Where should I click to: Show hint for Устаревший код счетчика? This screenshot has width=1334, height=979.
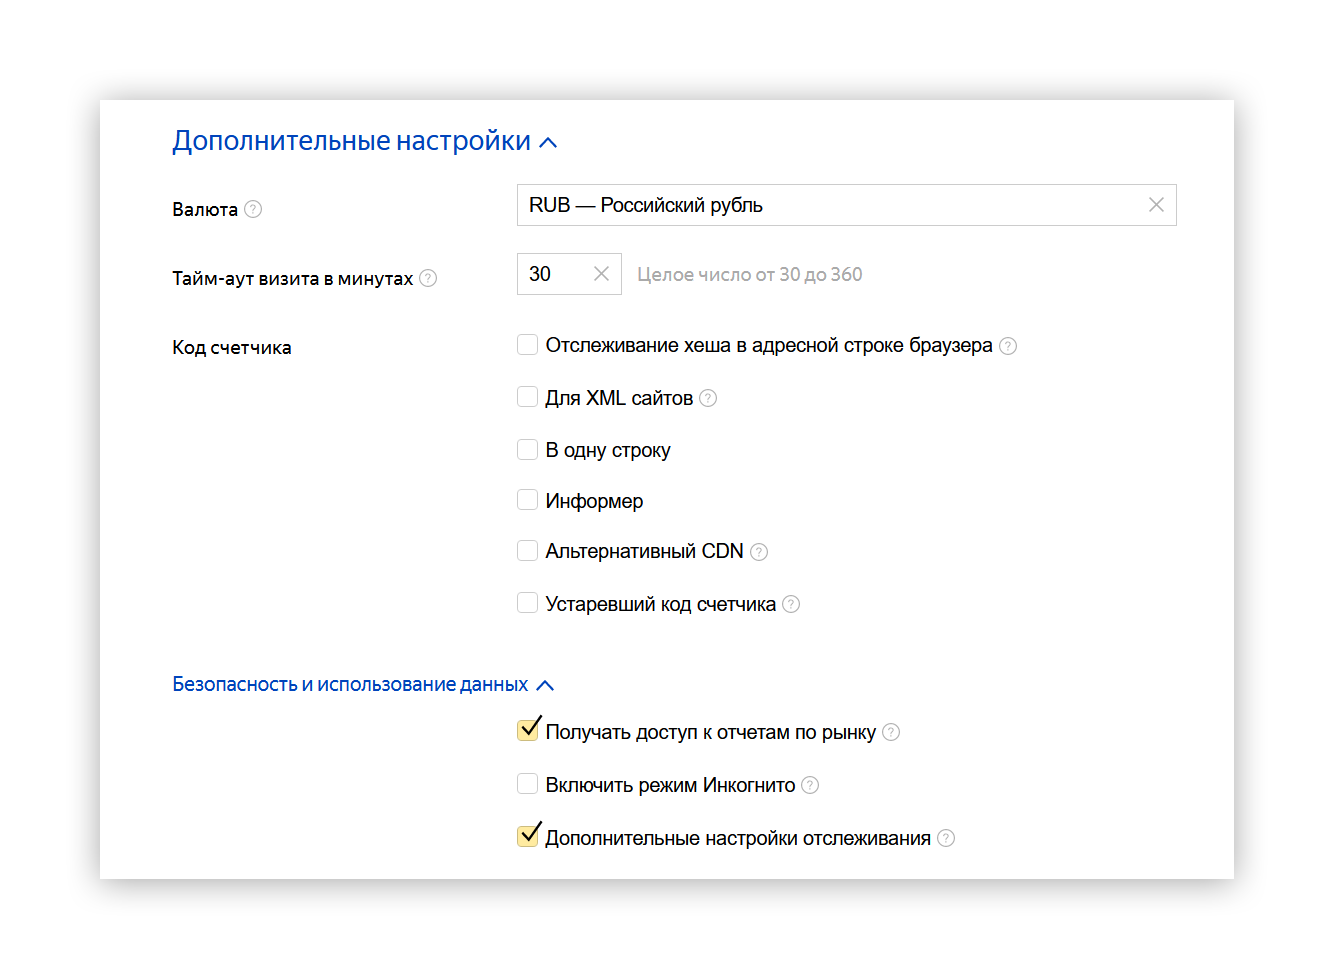[x=791, y=604]
